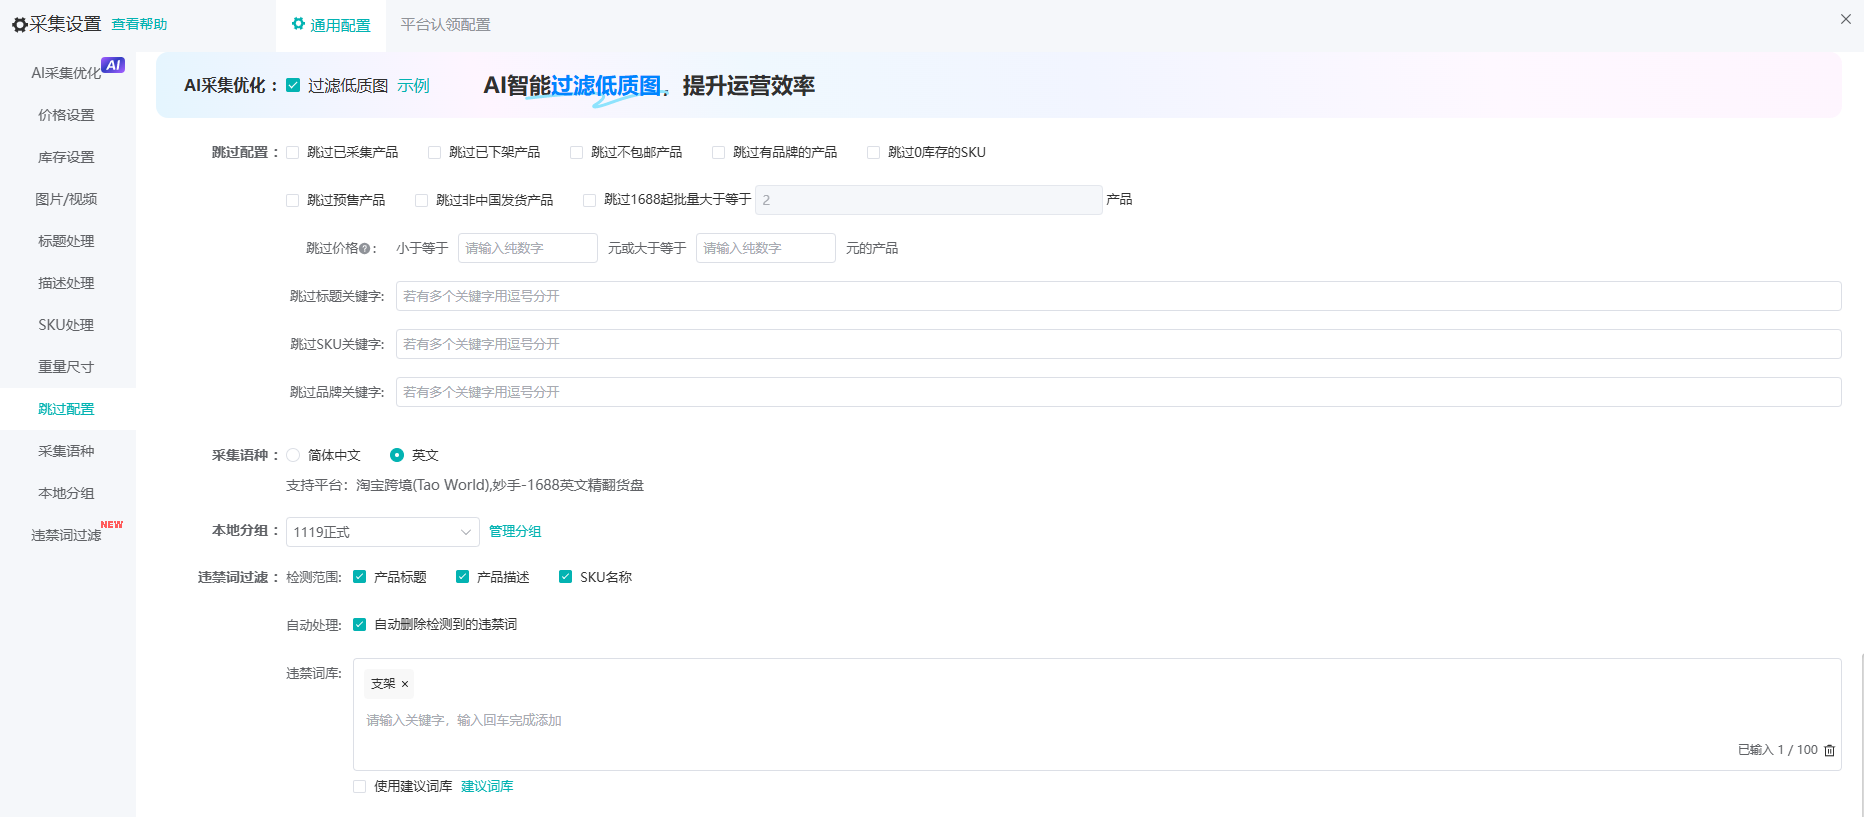The height and width of the screenshot is (817, 1864).
Task: Toggle 自动删除检测到的违禁词
Action: point(360,625)
